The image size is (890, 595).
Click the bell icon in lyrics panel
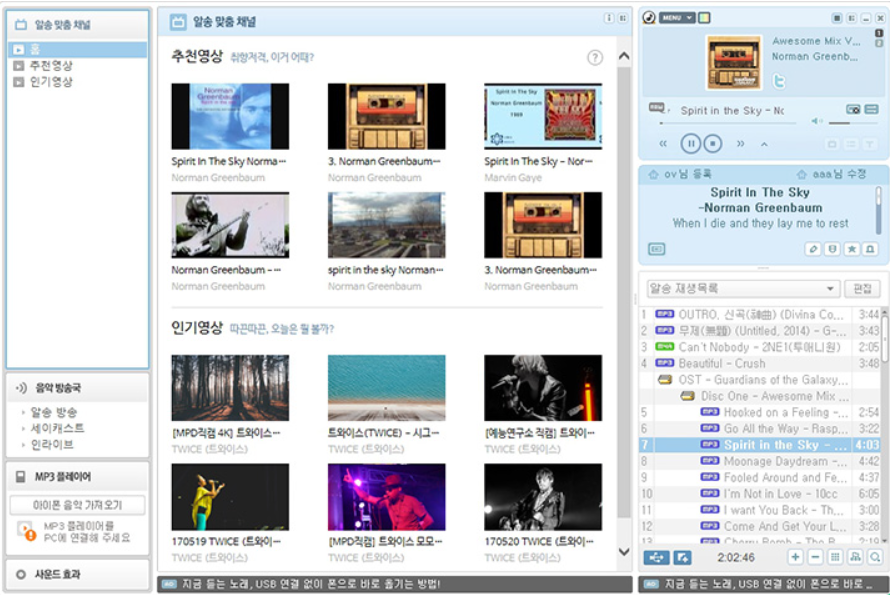(x=870, y=249)
